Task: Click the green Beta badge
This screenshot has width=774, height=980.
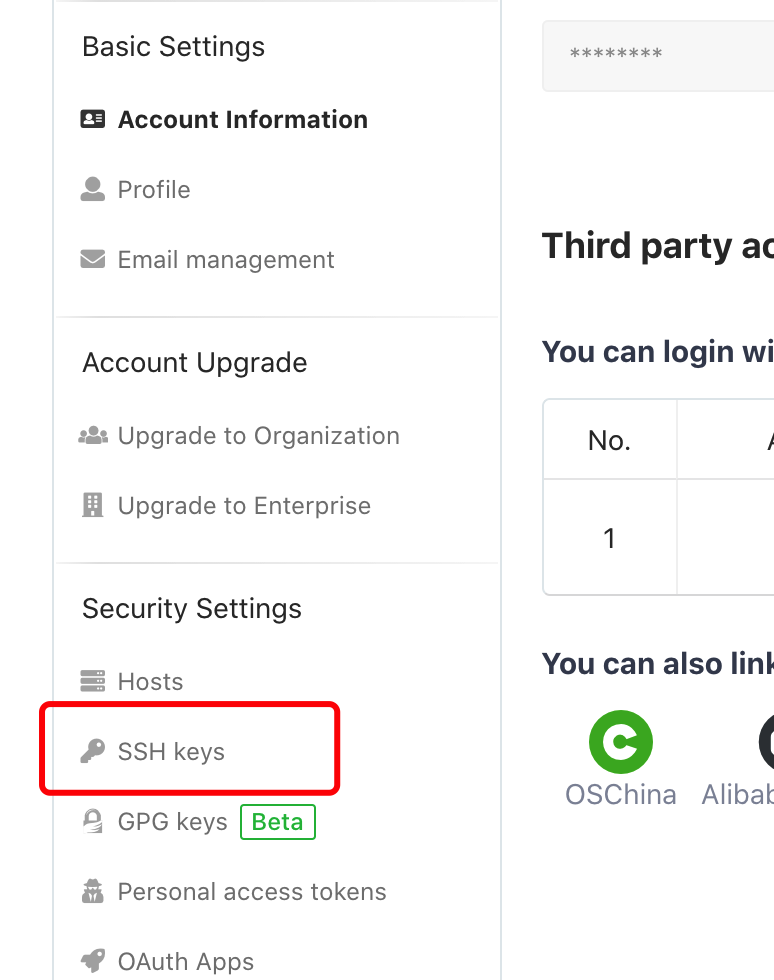Action: coord(278,822)
